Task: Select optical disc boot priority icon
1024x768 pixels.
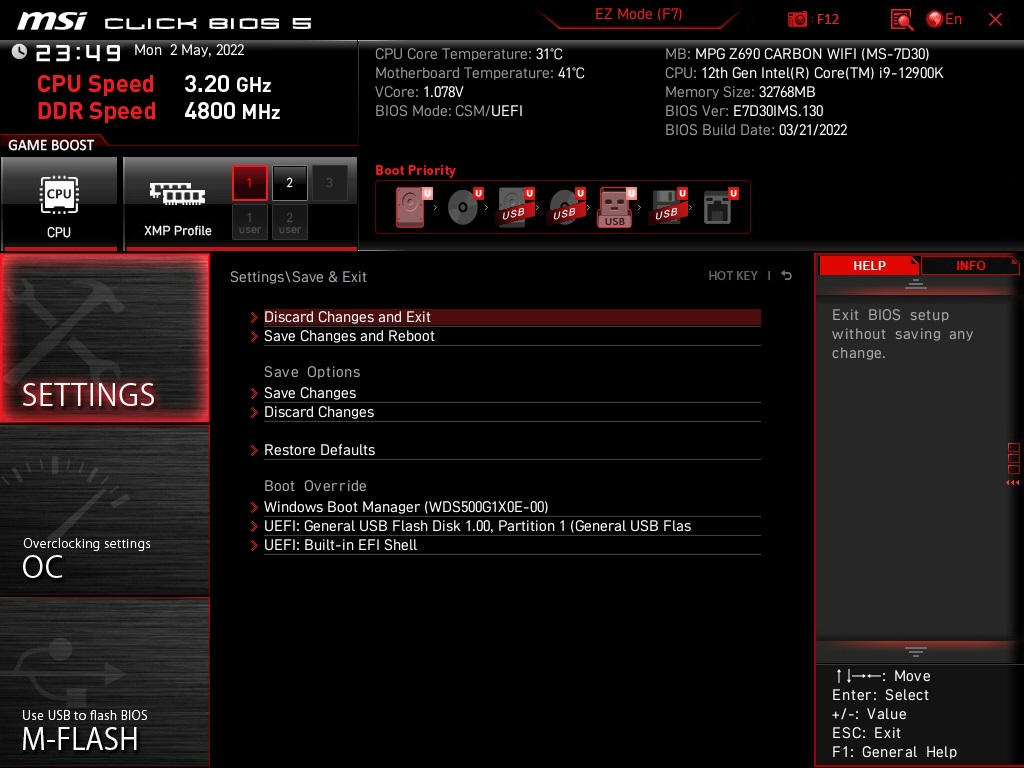Action: click(464, 207)
